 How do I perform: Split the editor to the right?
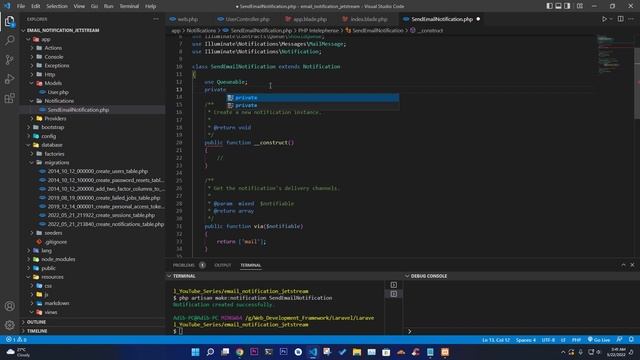(620, 19)
